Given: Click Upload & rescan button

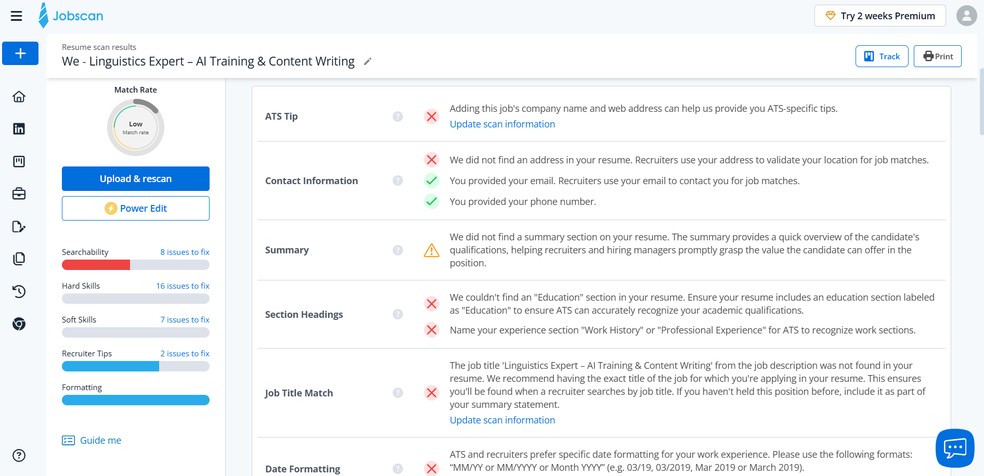Looking at the screenshot, I should pyautogui.click(x=136, y=179).
